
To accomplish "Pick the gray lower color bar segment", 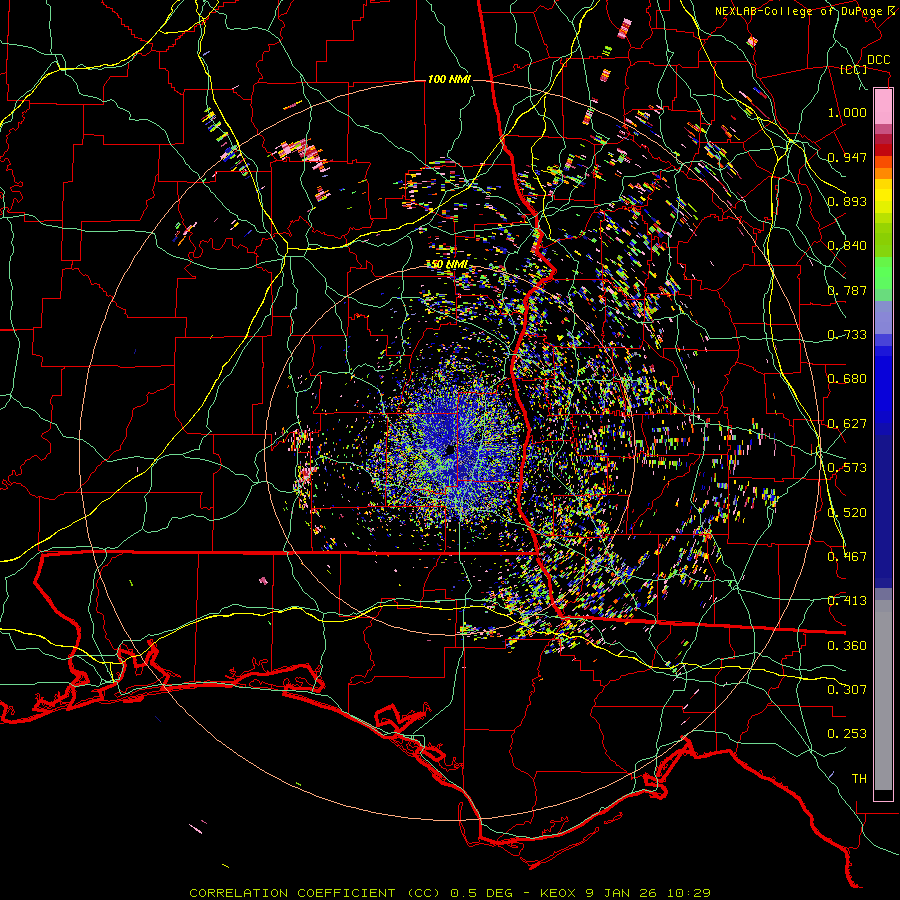I will coord(883,695).
